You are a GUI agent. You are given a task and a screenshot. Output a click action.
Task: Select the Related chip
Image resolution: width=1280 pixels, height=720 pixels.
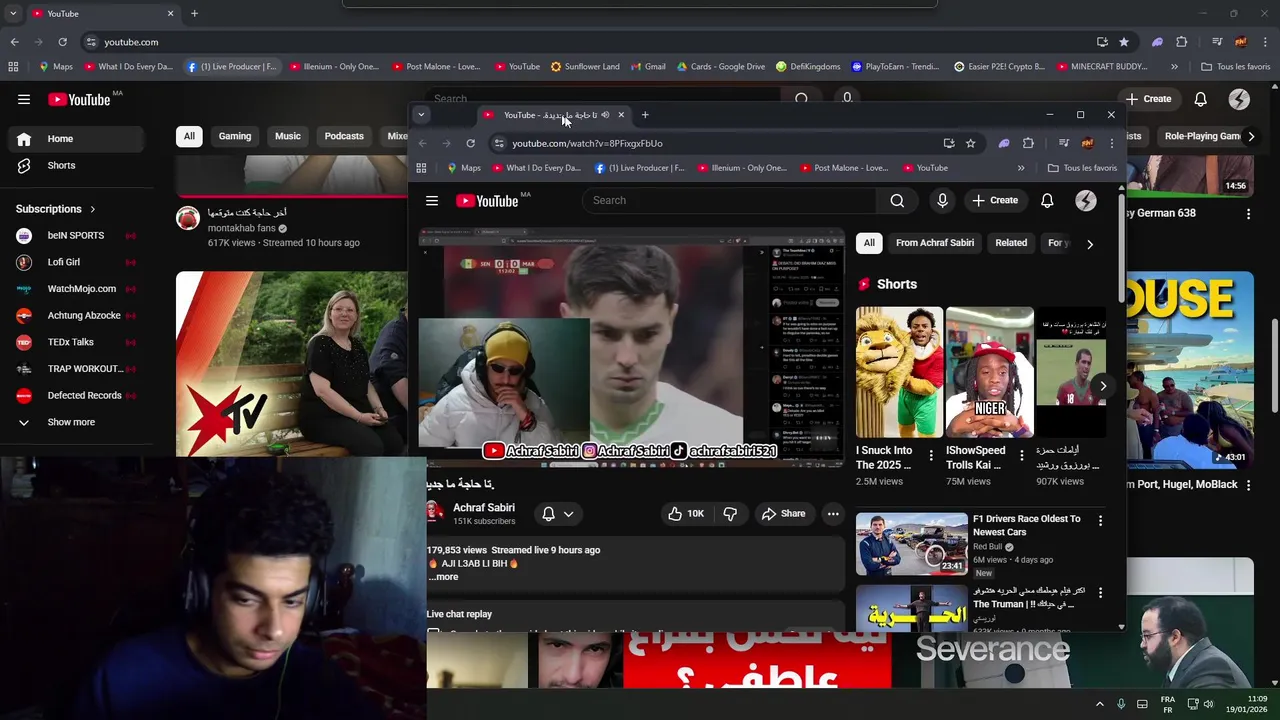[1011, 243]
